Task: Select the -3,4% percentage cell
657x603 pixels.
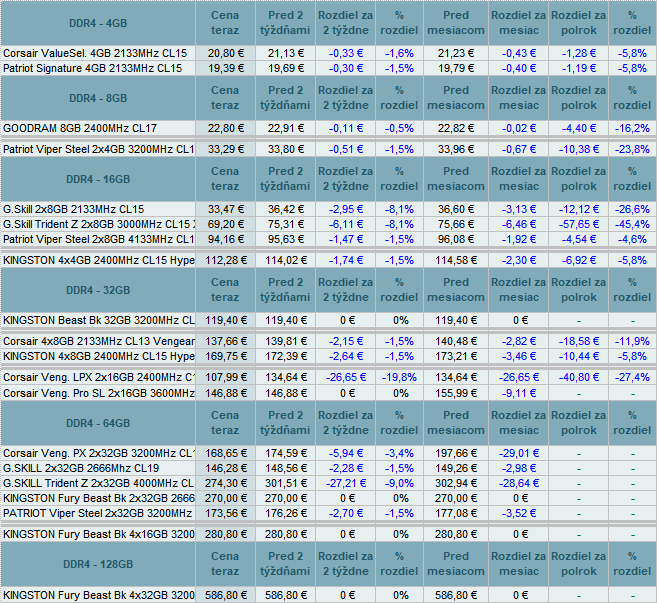Action: 399,453
